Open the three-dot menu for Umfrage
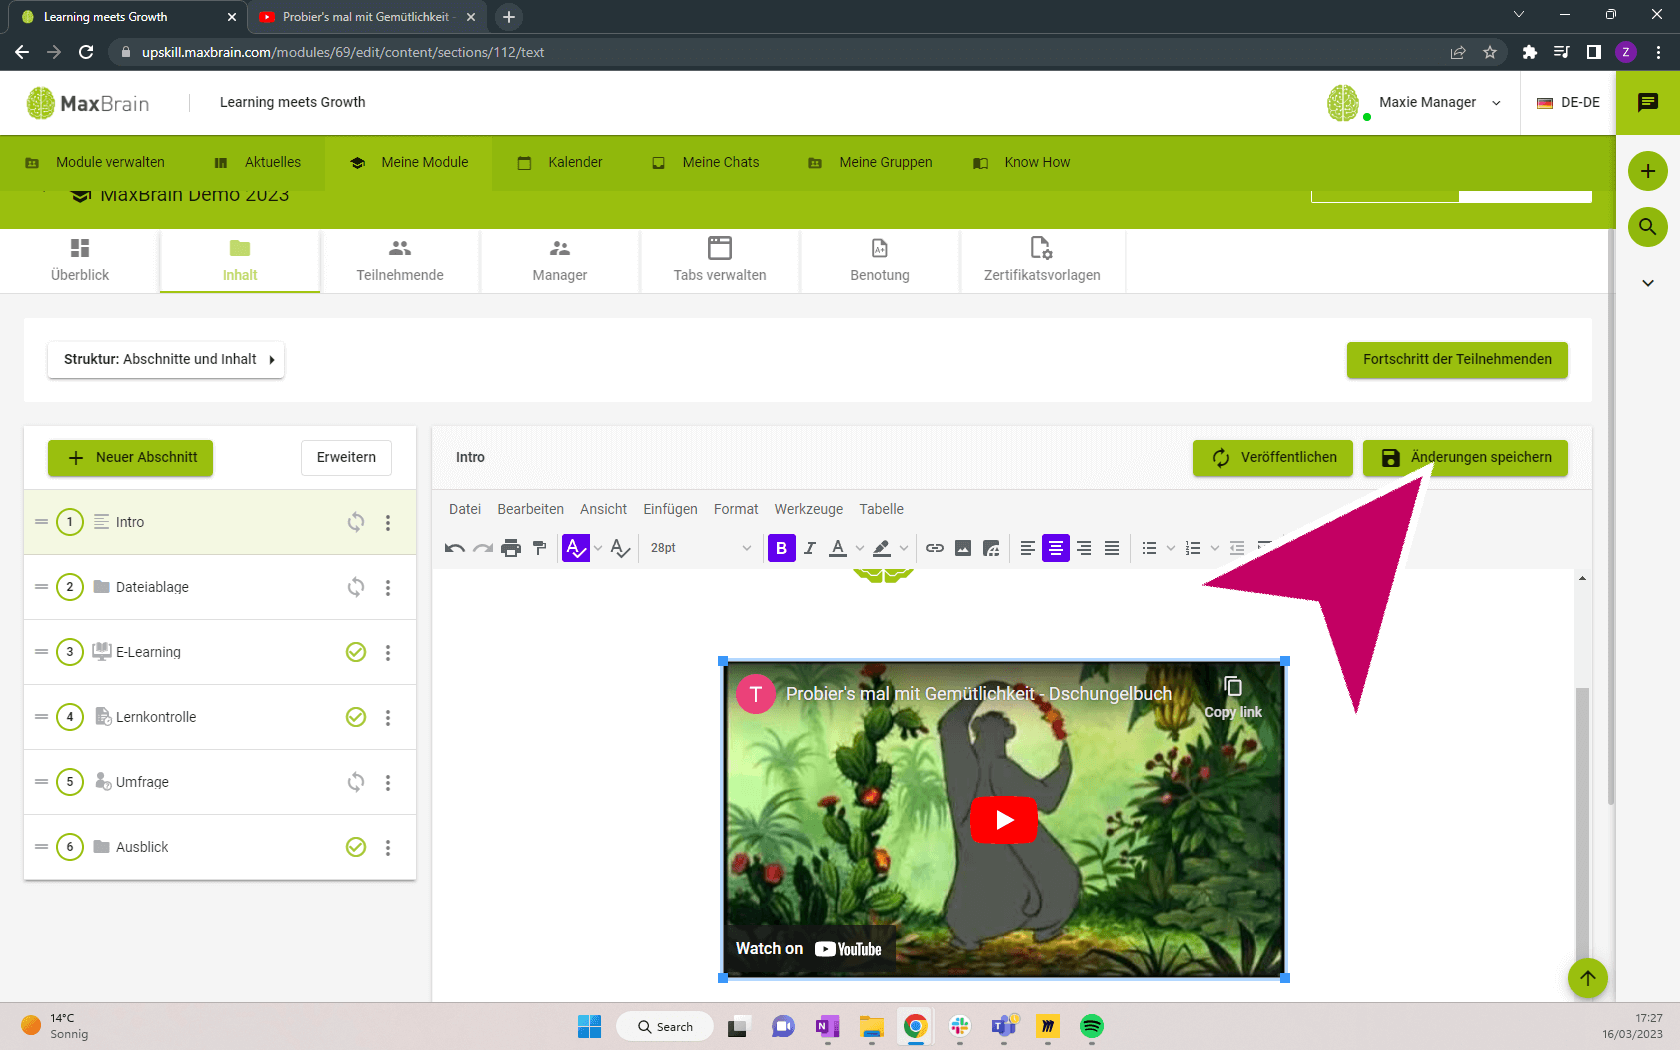This screenshot has width=1680, height=1050. pos(388,782)
